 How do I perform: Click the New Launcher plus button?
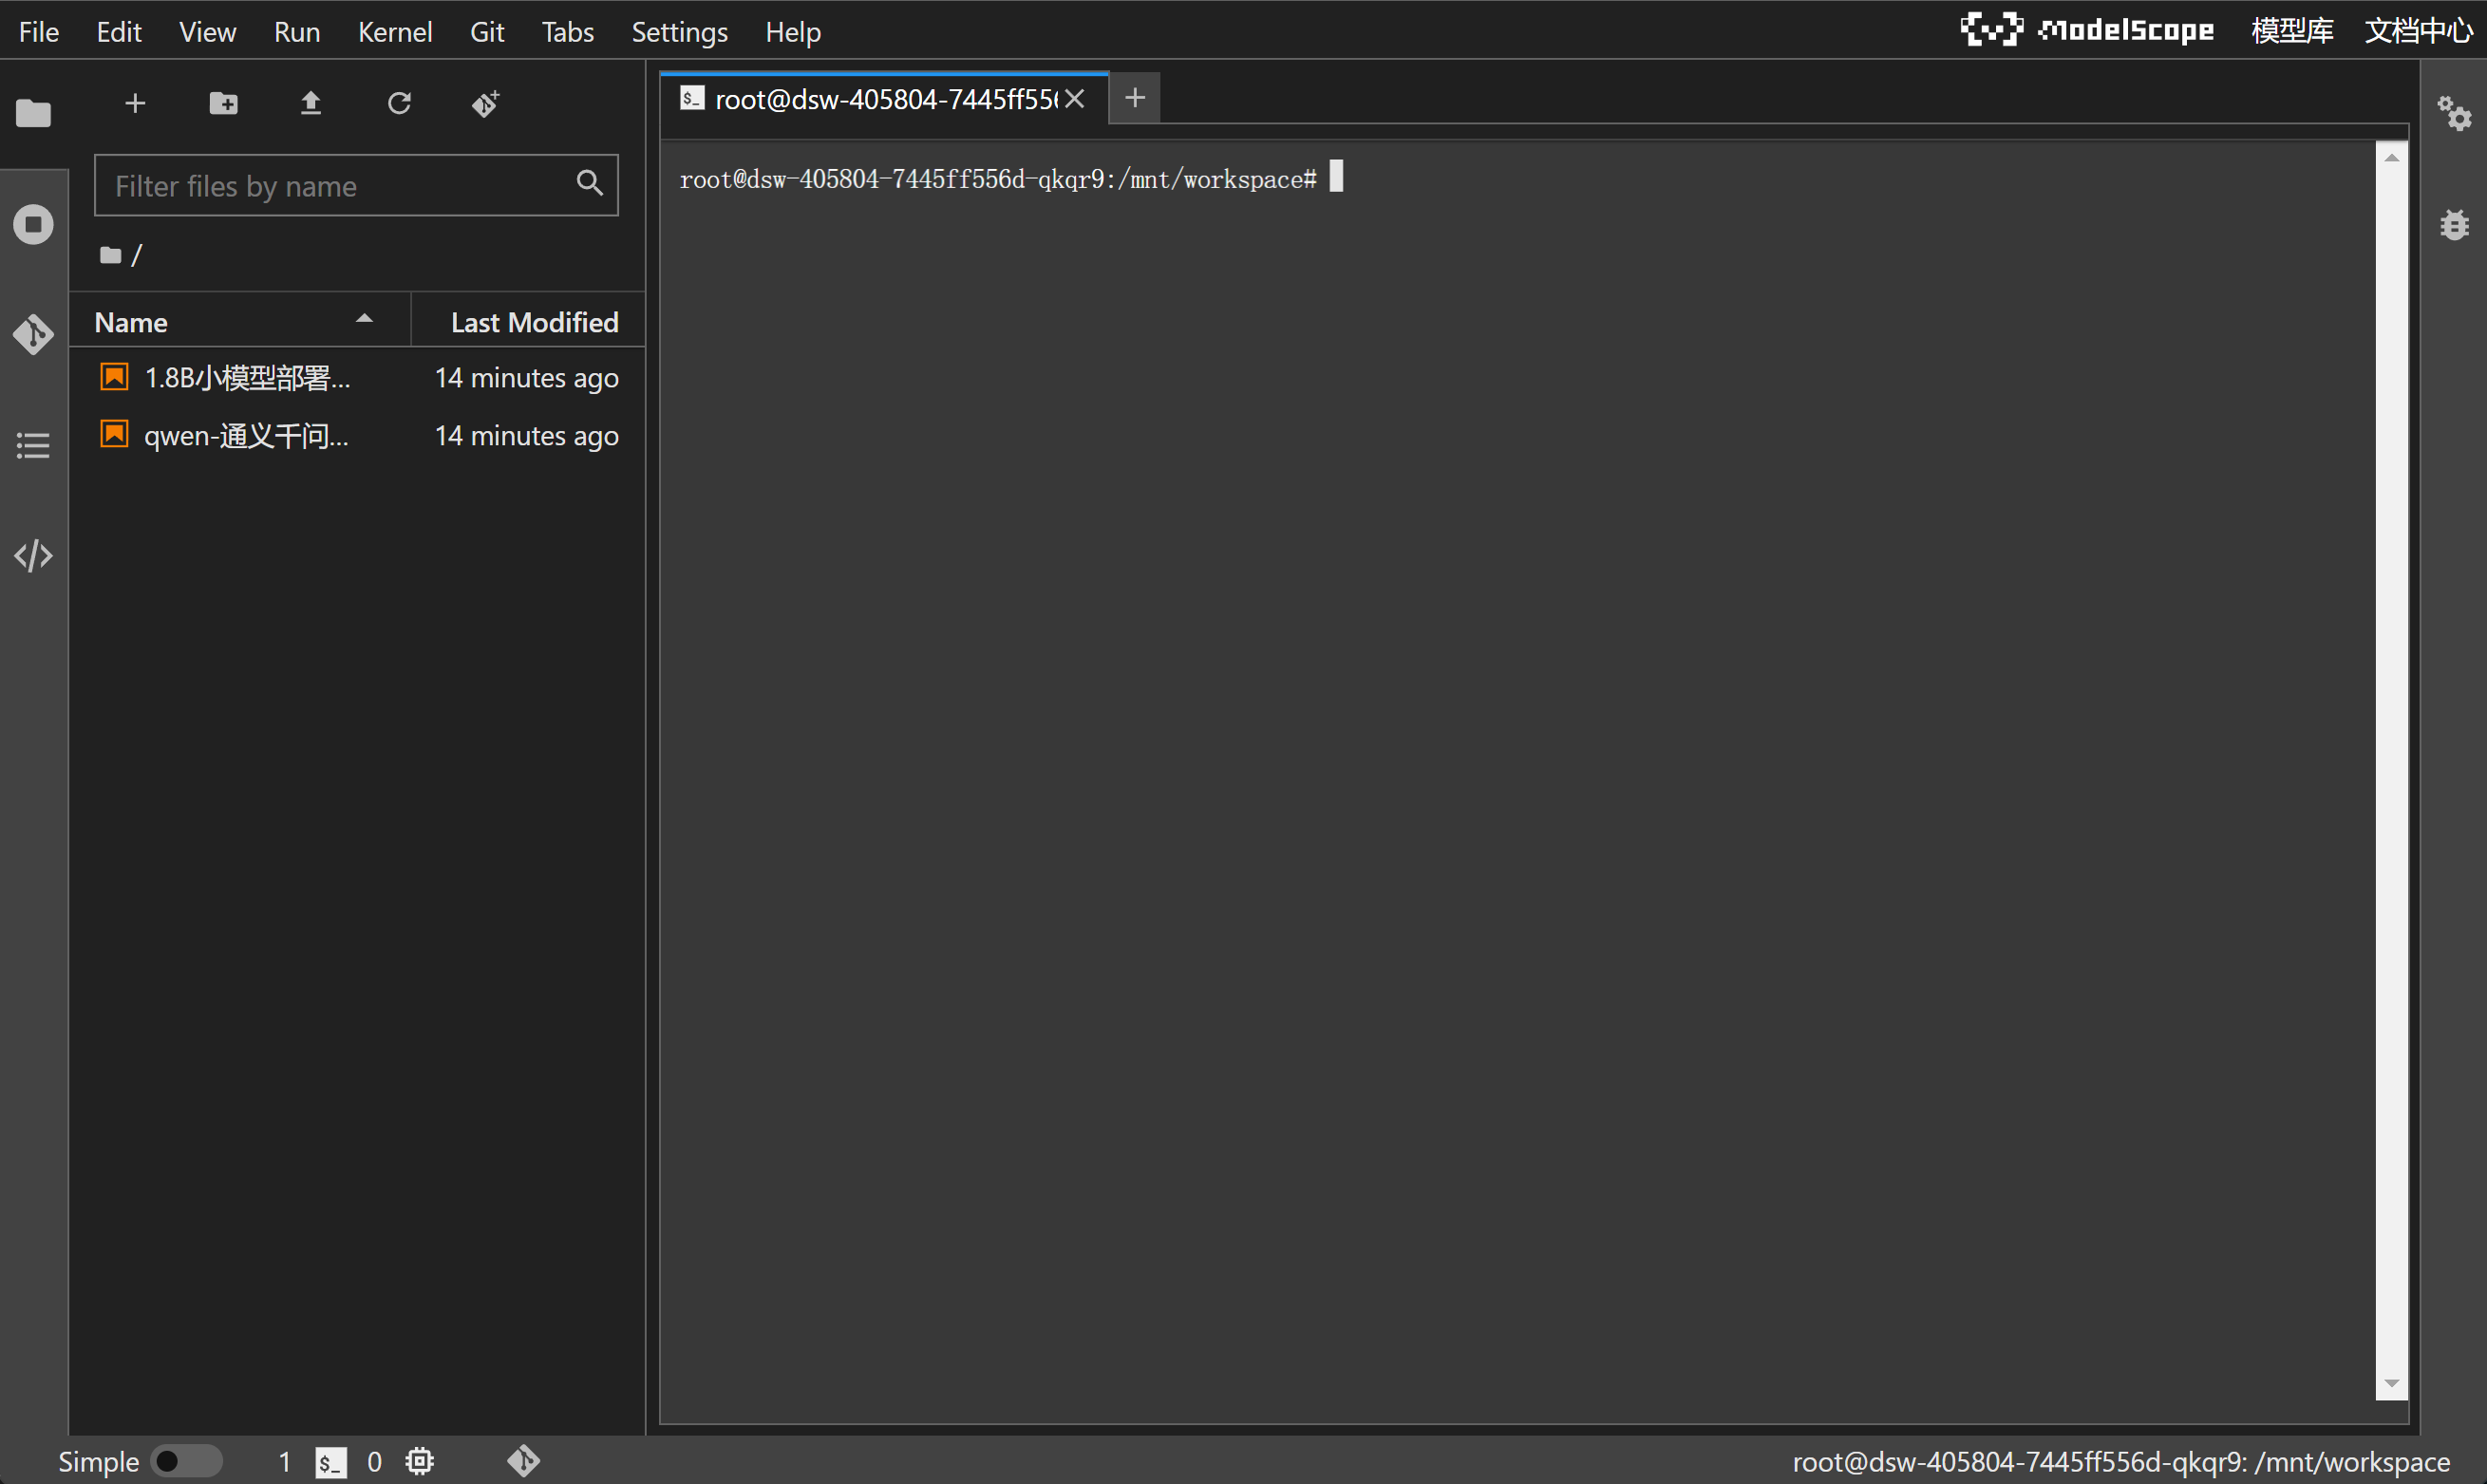135,103
